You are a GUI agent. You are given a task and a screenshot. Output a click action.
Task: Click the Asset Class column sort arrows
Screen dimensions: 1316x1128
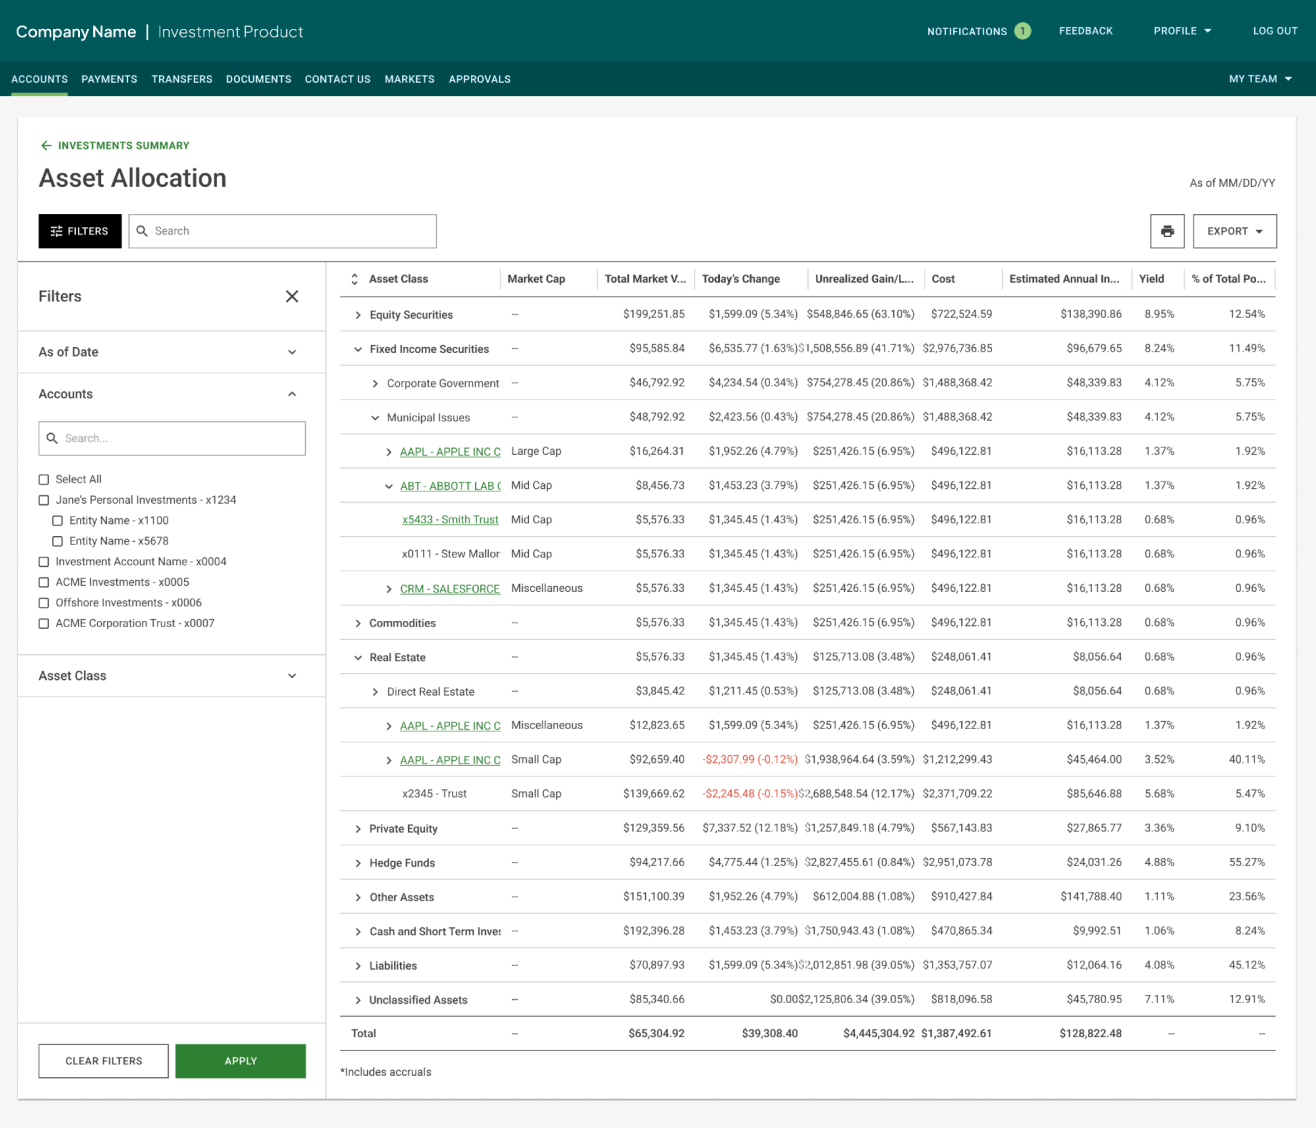[x=354, y=279]
